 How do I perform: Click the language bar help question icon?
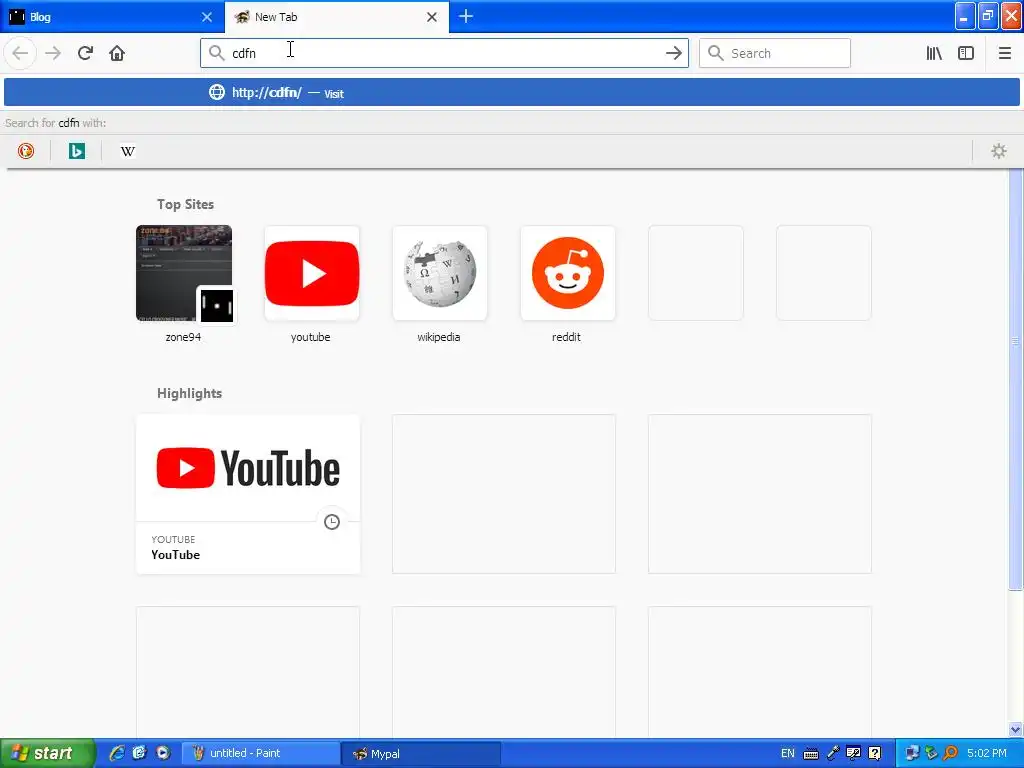click(875, 754)
